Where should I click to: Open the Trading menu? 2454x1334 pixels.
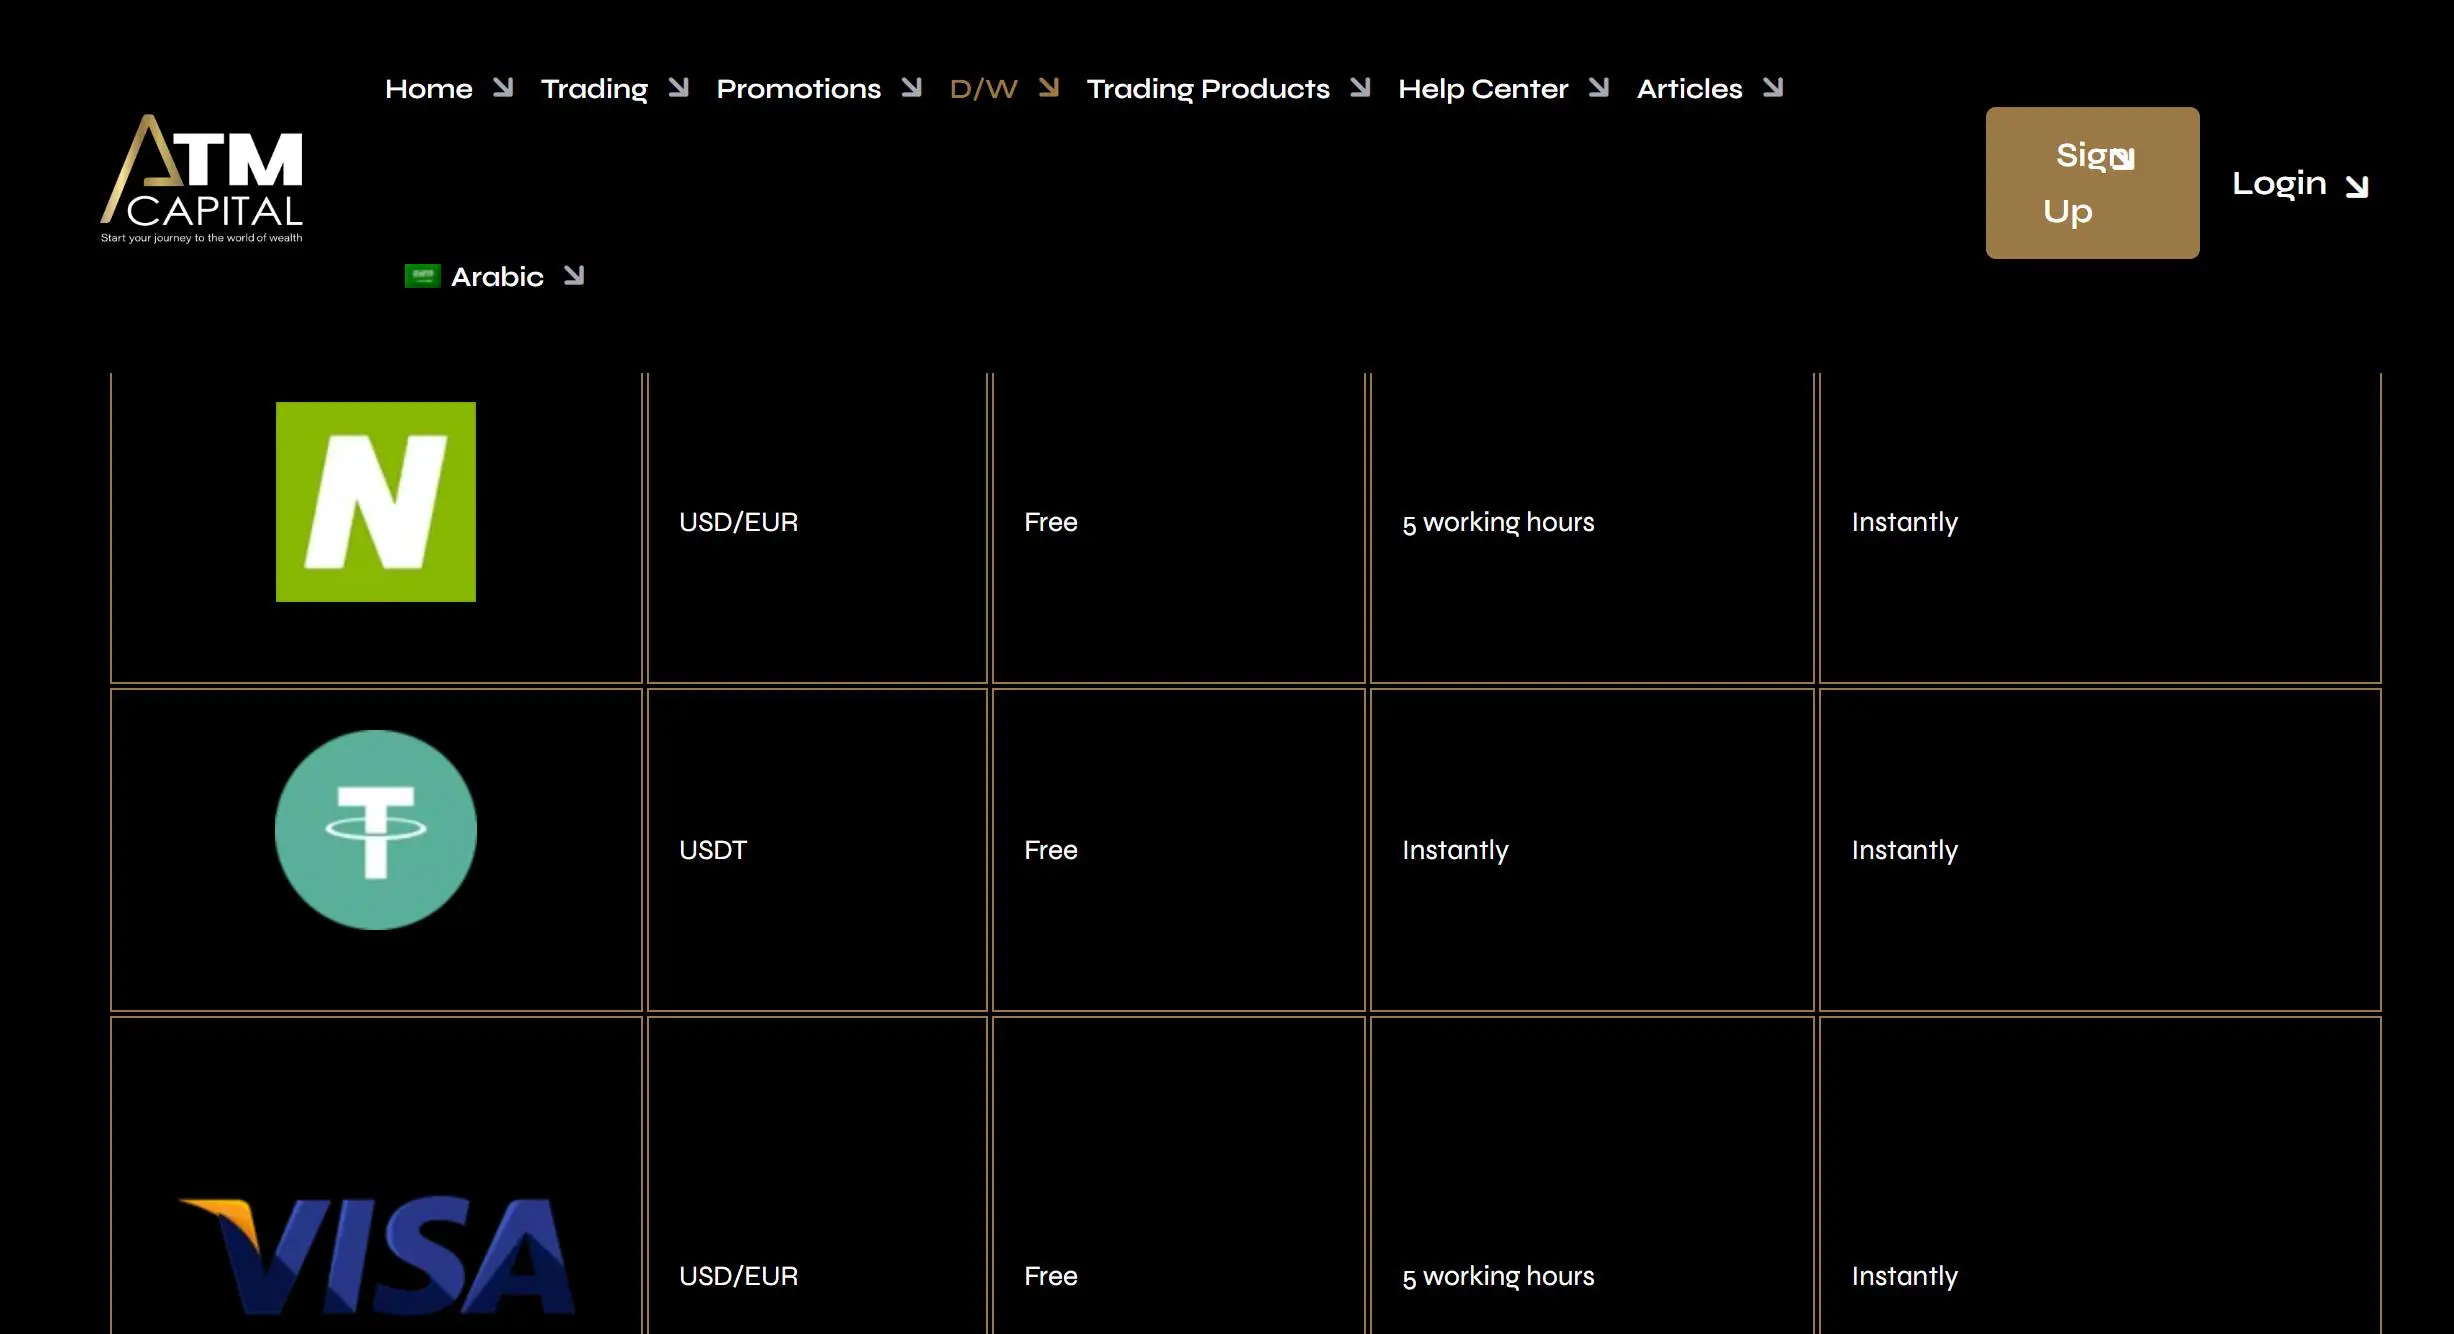(x=594, y=89)
